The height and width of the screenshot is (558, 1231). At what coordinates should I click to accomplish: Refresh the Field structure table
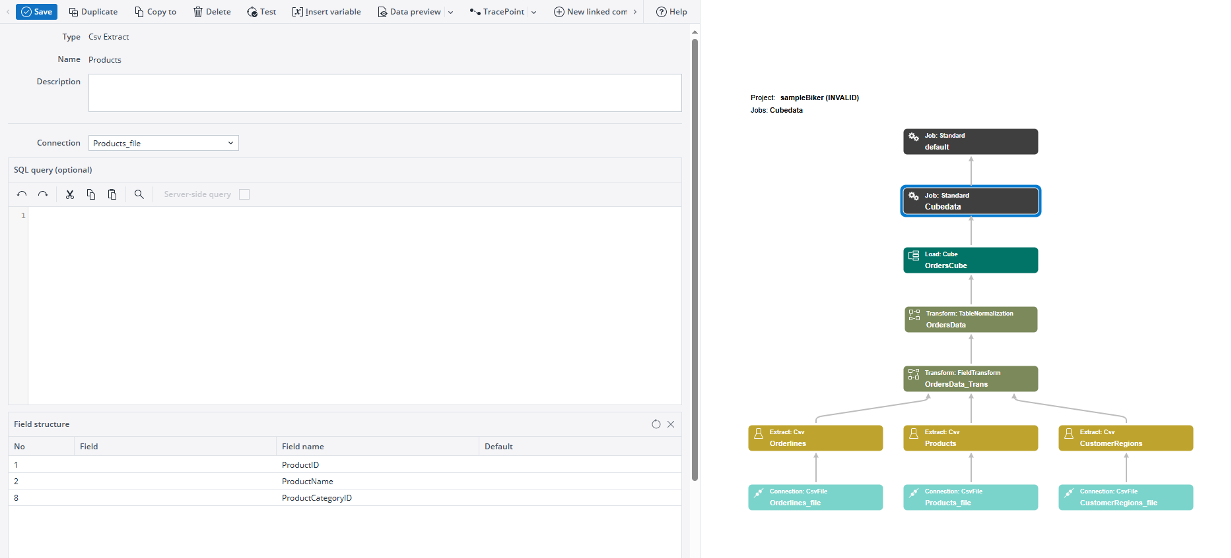click(x=656, y=424)
